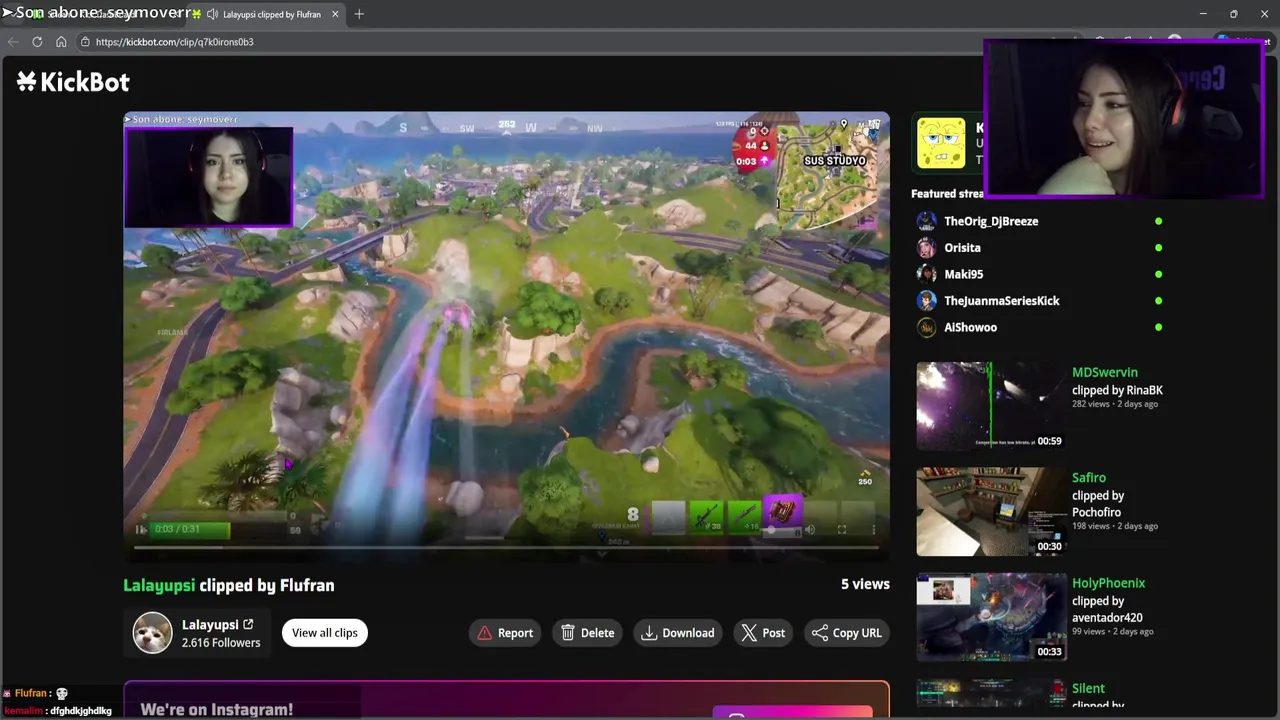Image resolution: width=1280 pixels, height=720 pixels.
Task: Click the KickBot logo
Action: pyautogui.click(x=73, y=82)
